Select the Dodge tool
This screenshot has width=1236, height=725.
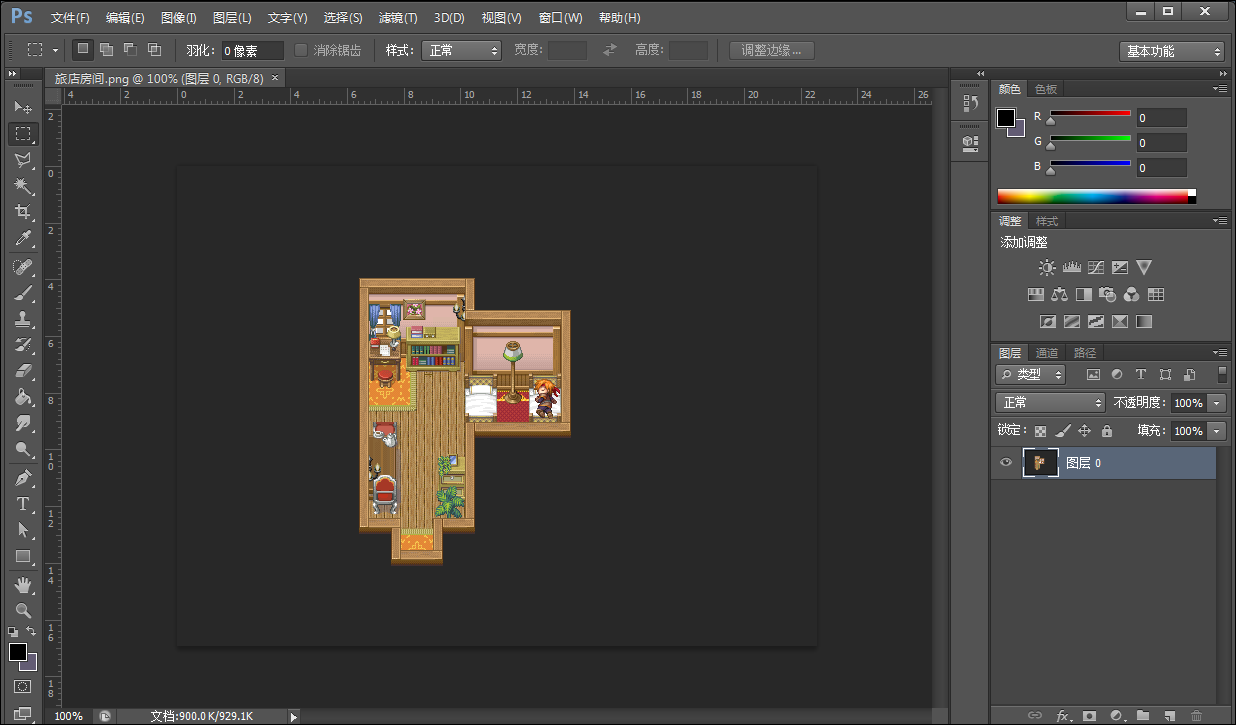click(x=23, y=449)
